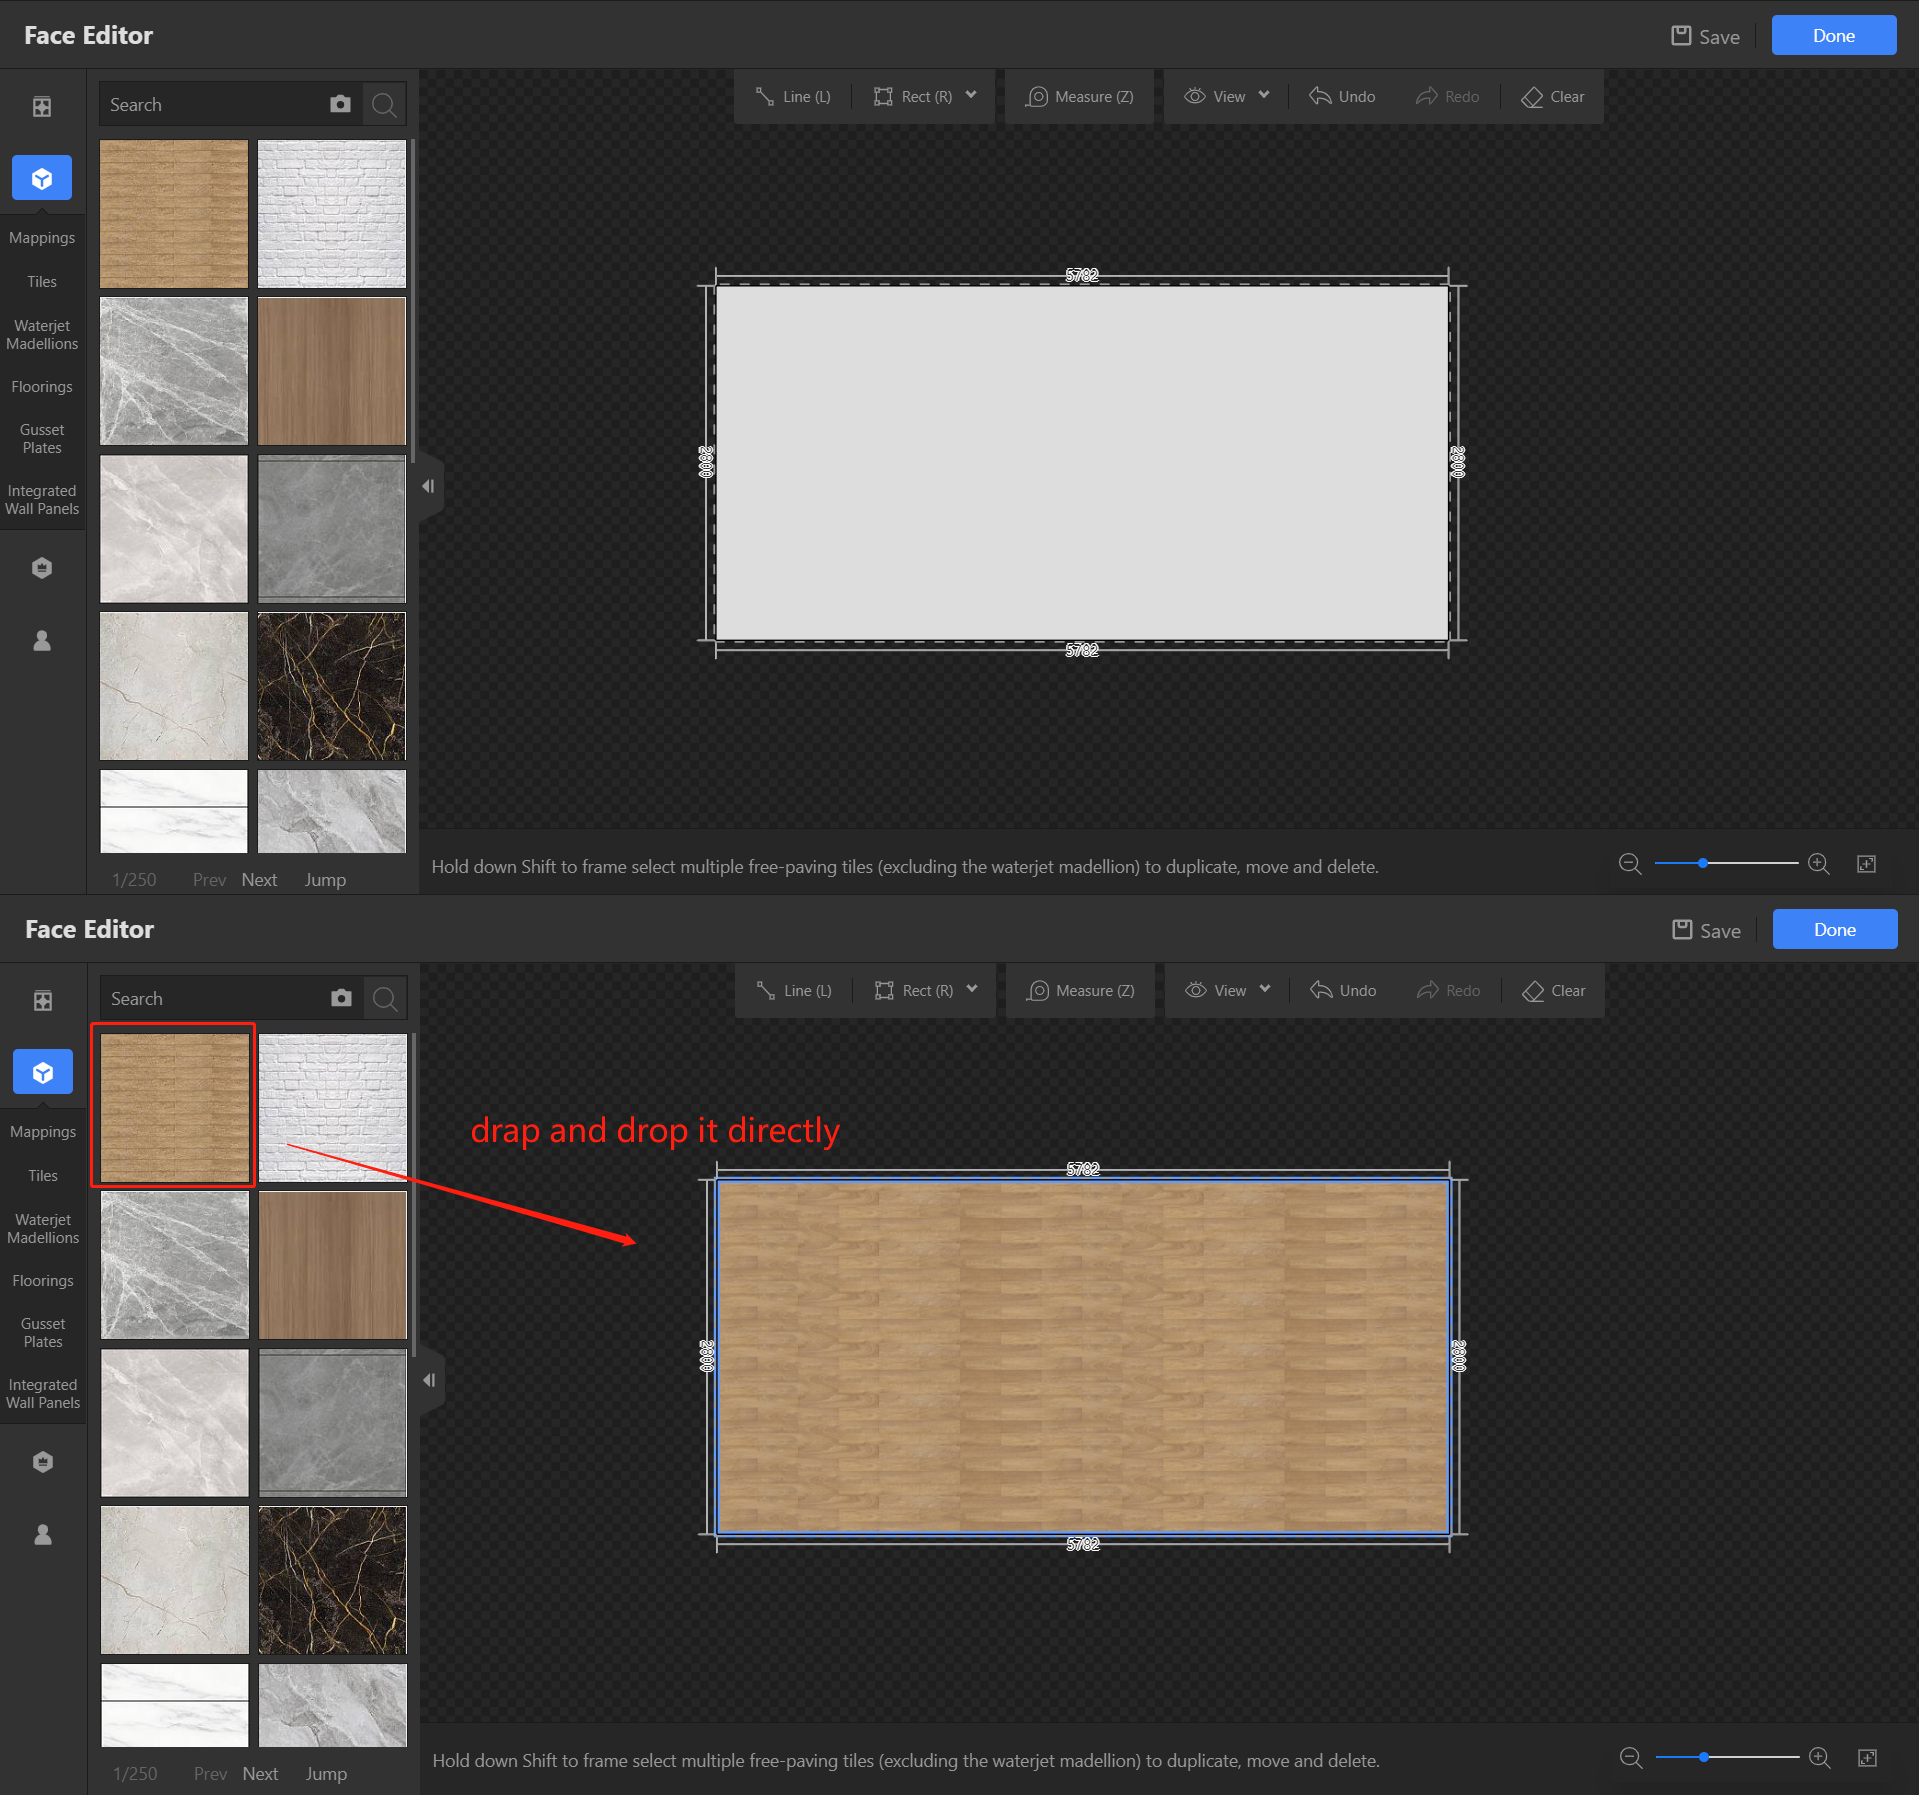
Task: Click the camera image-search icon in upper editor
Action: [x=340, y=104]
